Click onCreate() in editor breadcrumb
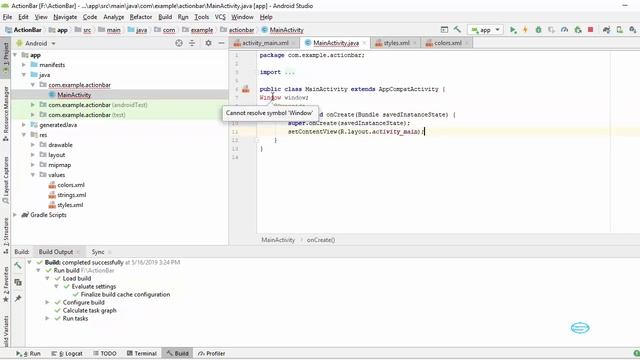 pyautogui.click(x=321, y=240)
